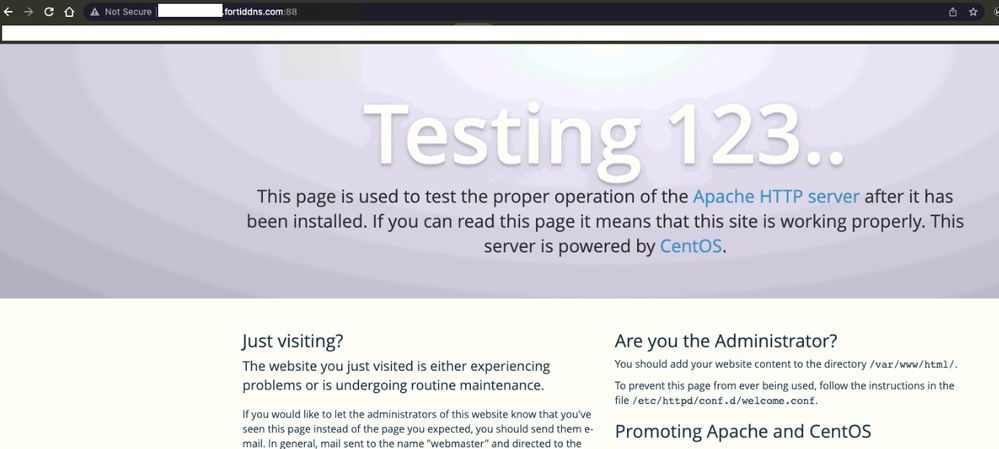This screenshot has width=999, height=449.
Task: Bookmark this page with the star icon
Action: click(973, 11)
